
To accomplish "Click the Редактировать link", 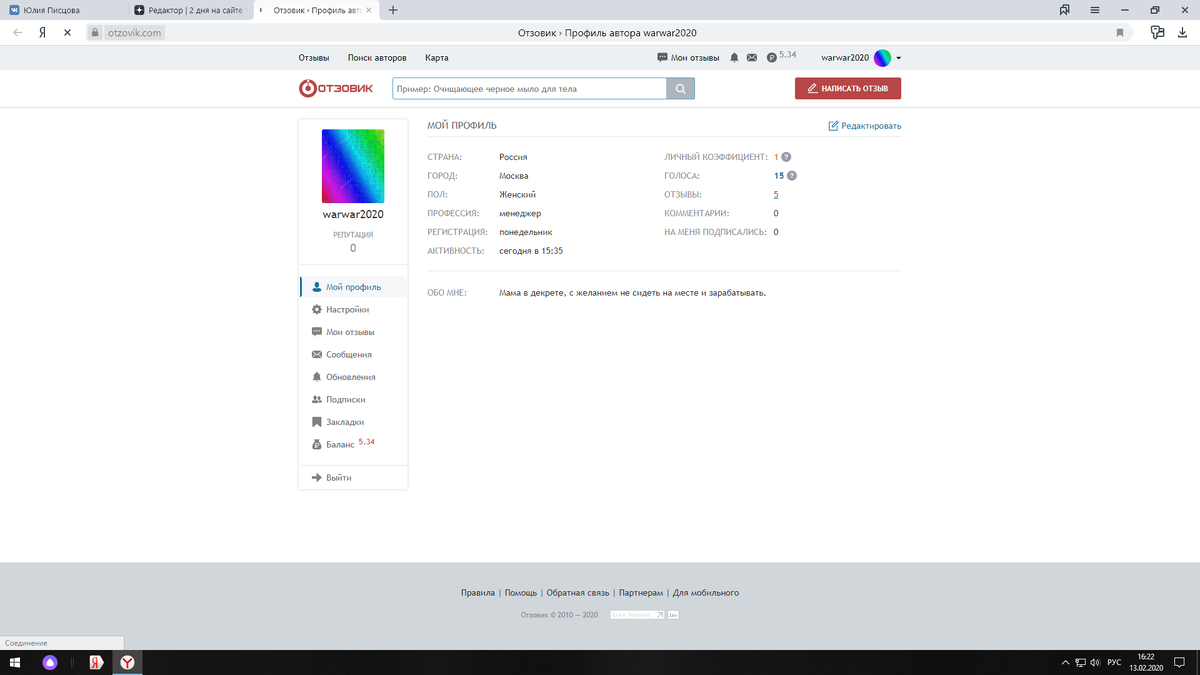I will click(871, 126).
